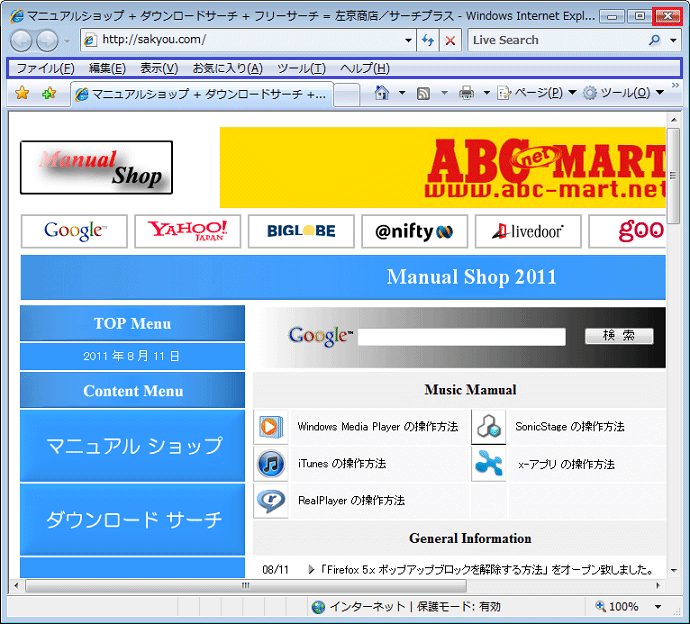
Task: Open the RealPlayer manual icon
Action: (271, 501)
